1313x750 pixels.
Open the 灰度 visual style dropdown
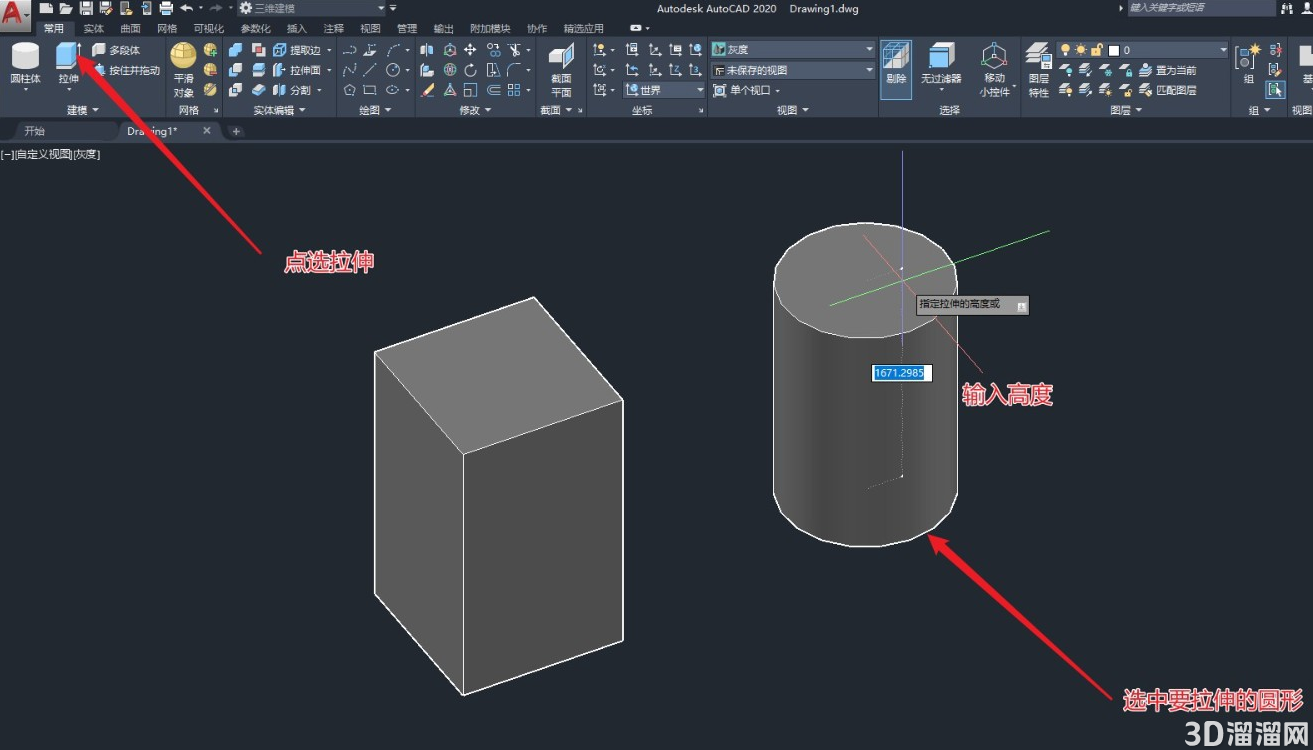tap(793, 49)
